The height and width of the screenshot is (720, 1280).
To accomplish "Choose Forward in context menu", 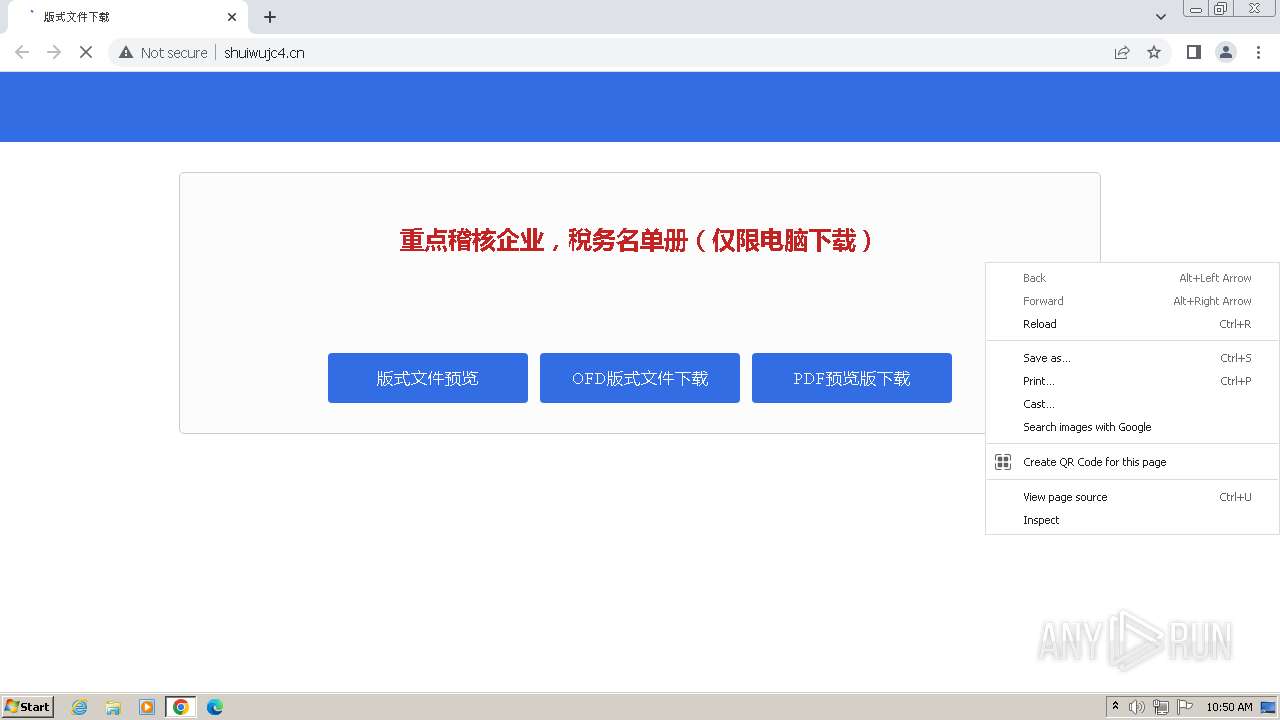I will tap(1132, 301).
